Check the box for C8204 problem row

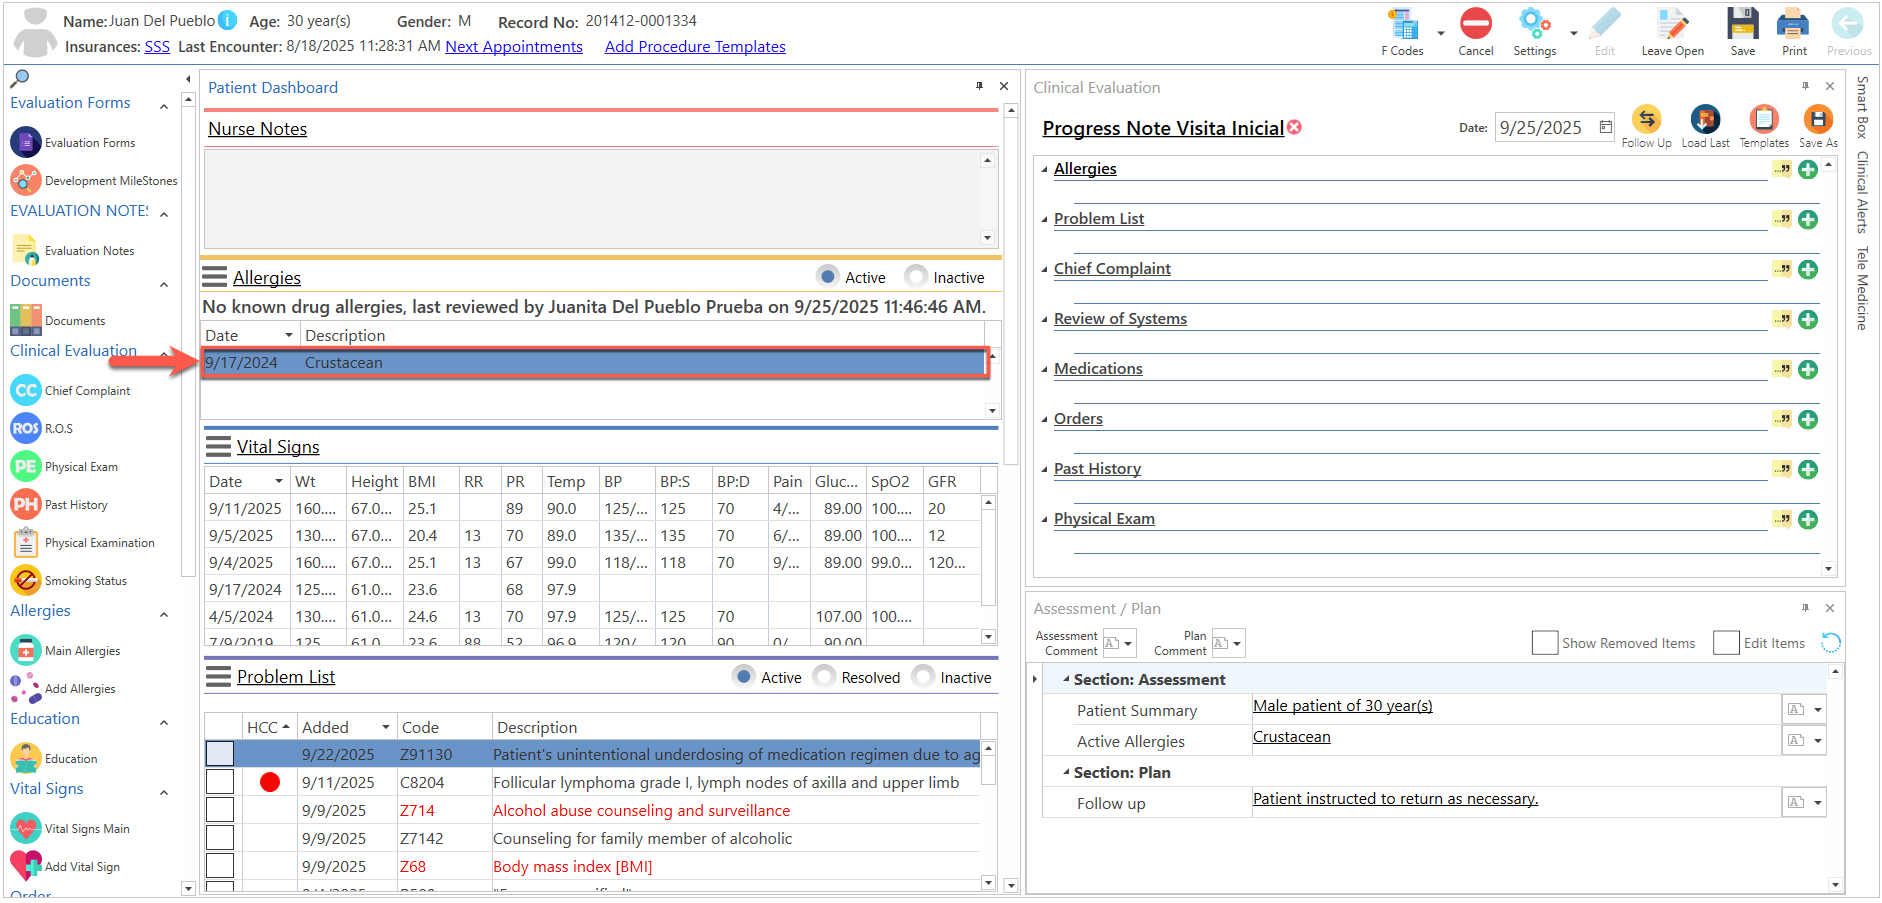click(x=220, y=782)
